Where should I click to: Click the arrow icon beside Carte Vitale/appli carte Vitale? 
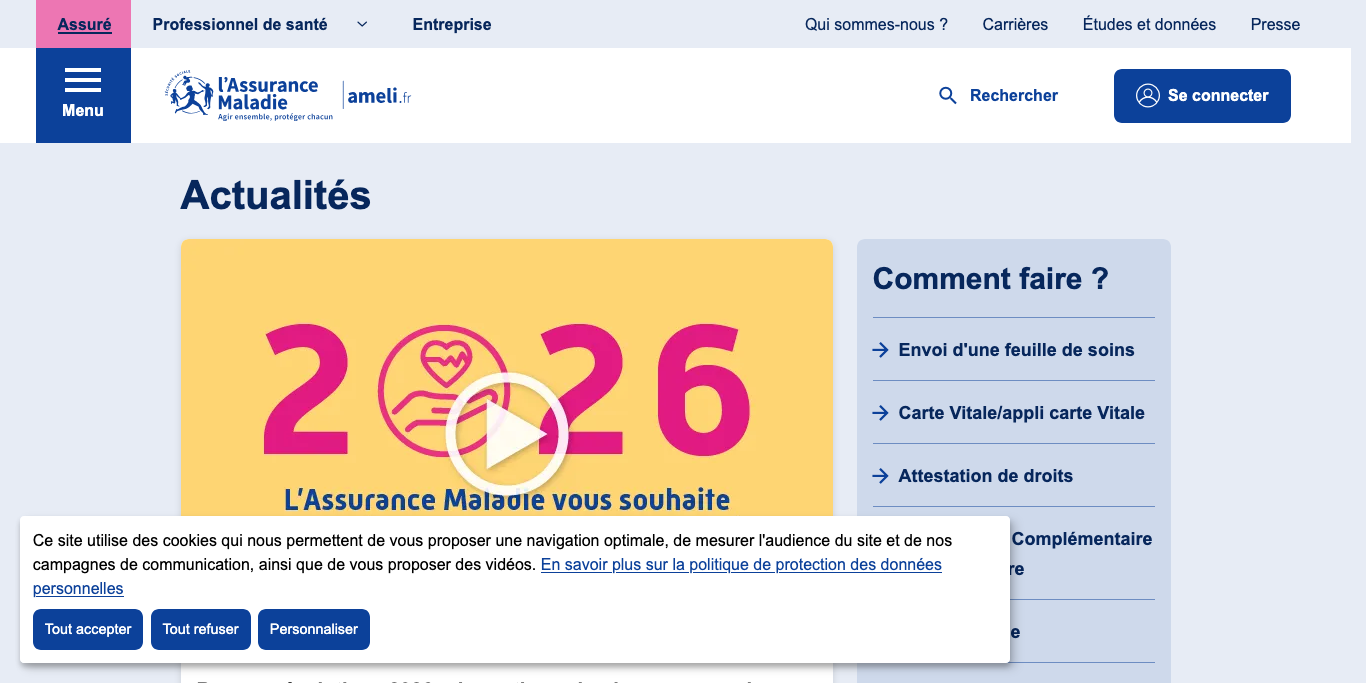coord(880,413)
